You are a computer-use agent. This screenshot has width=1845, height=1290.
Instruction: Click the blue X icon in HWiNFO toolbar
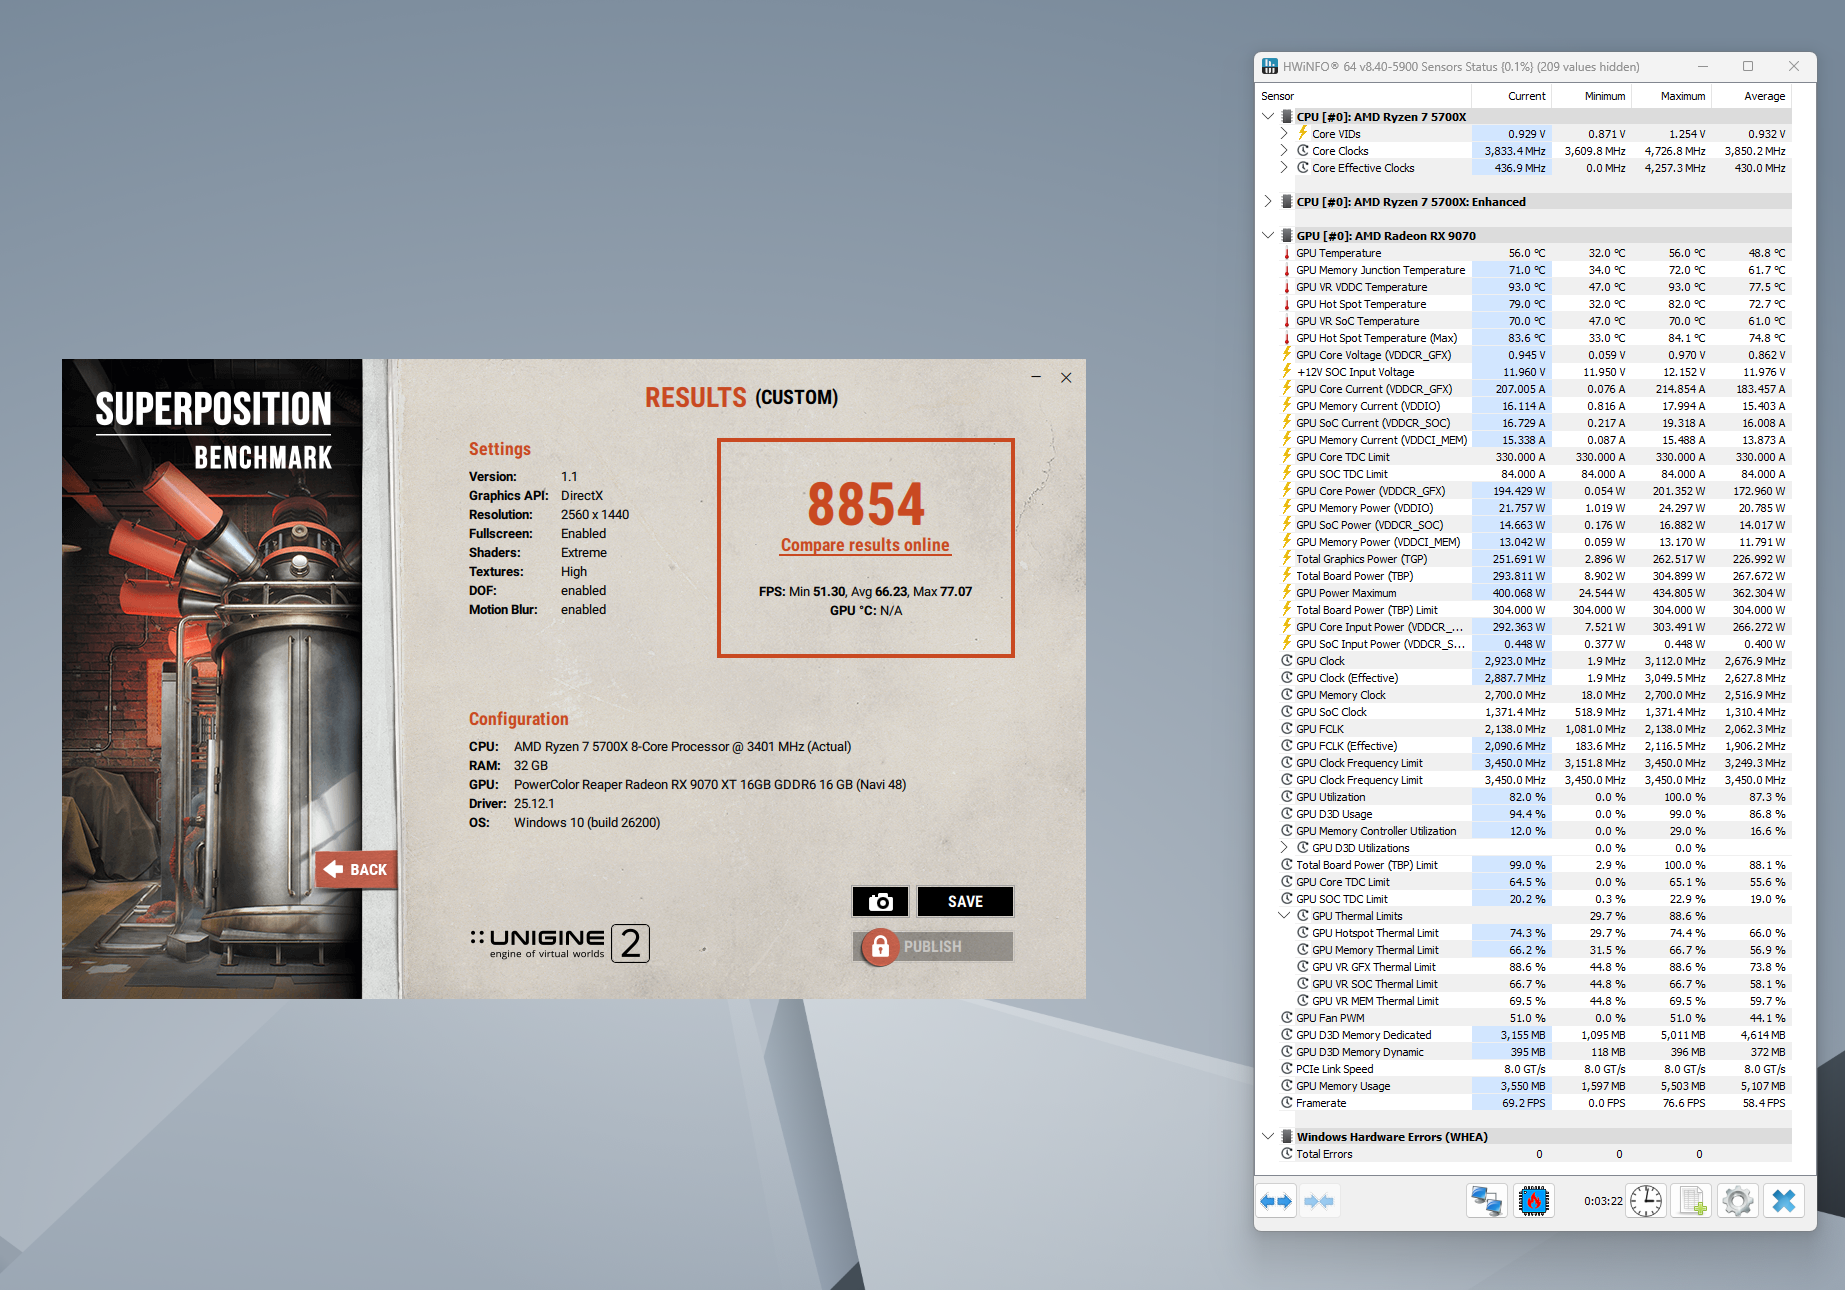pyautogui.click(x=1784, y=1201)
